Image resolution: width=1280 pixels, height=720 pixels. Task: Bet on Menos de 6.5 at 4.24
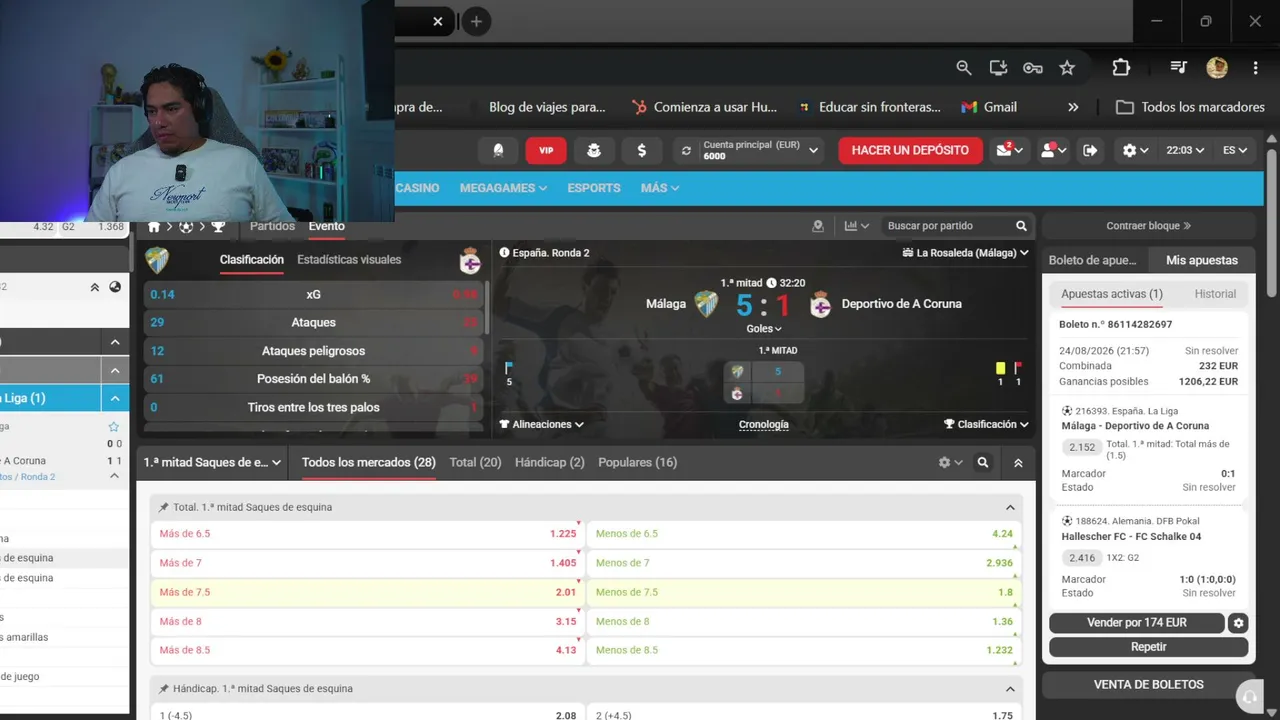click(x=804, y=534)
